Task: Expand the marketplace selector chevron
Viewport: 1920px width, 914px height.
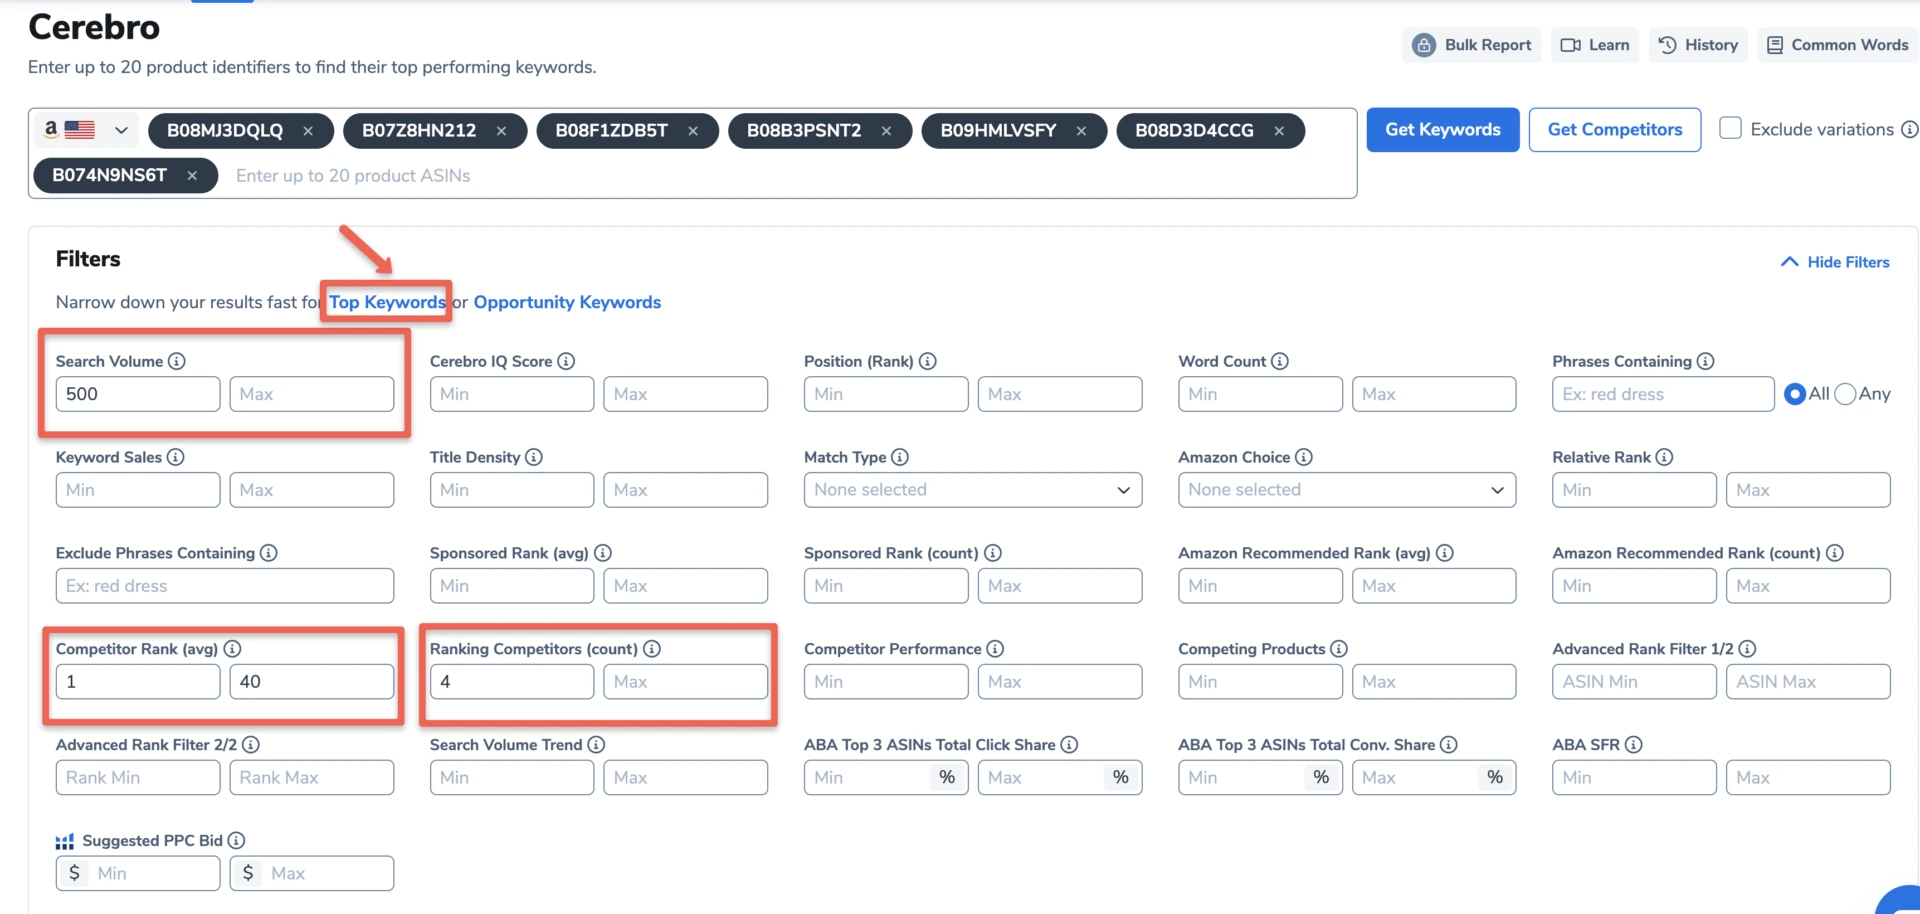Action: point(120,130)
